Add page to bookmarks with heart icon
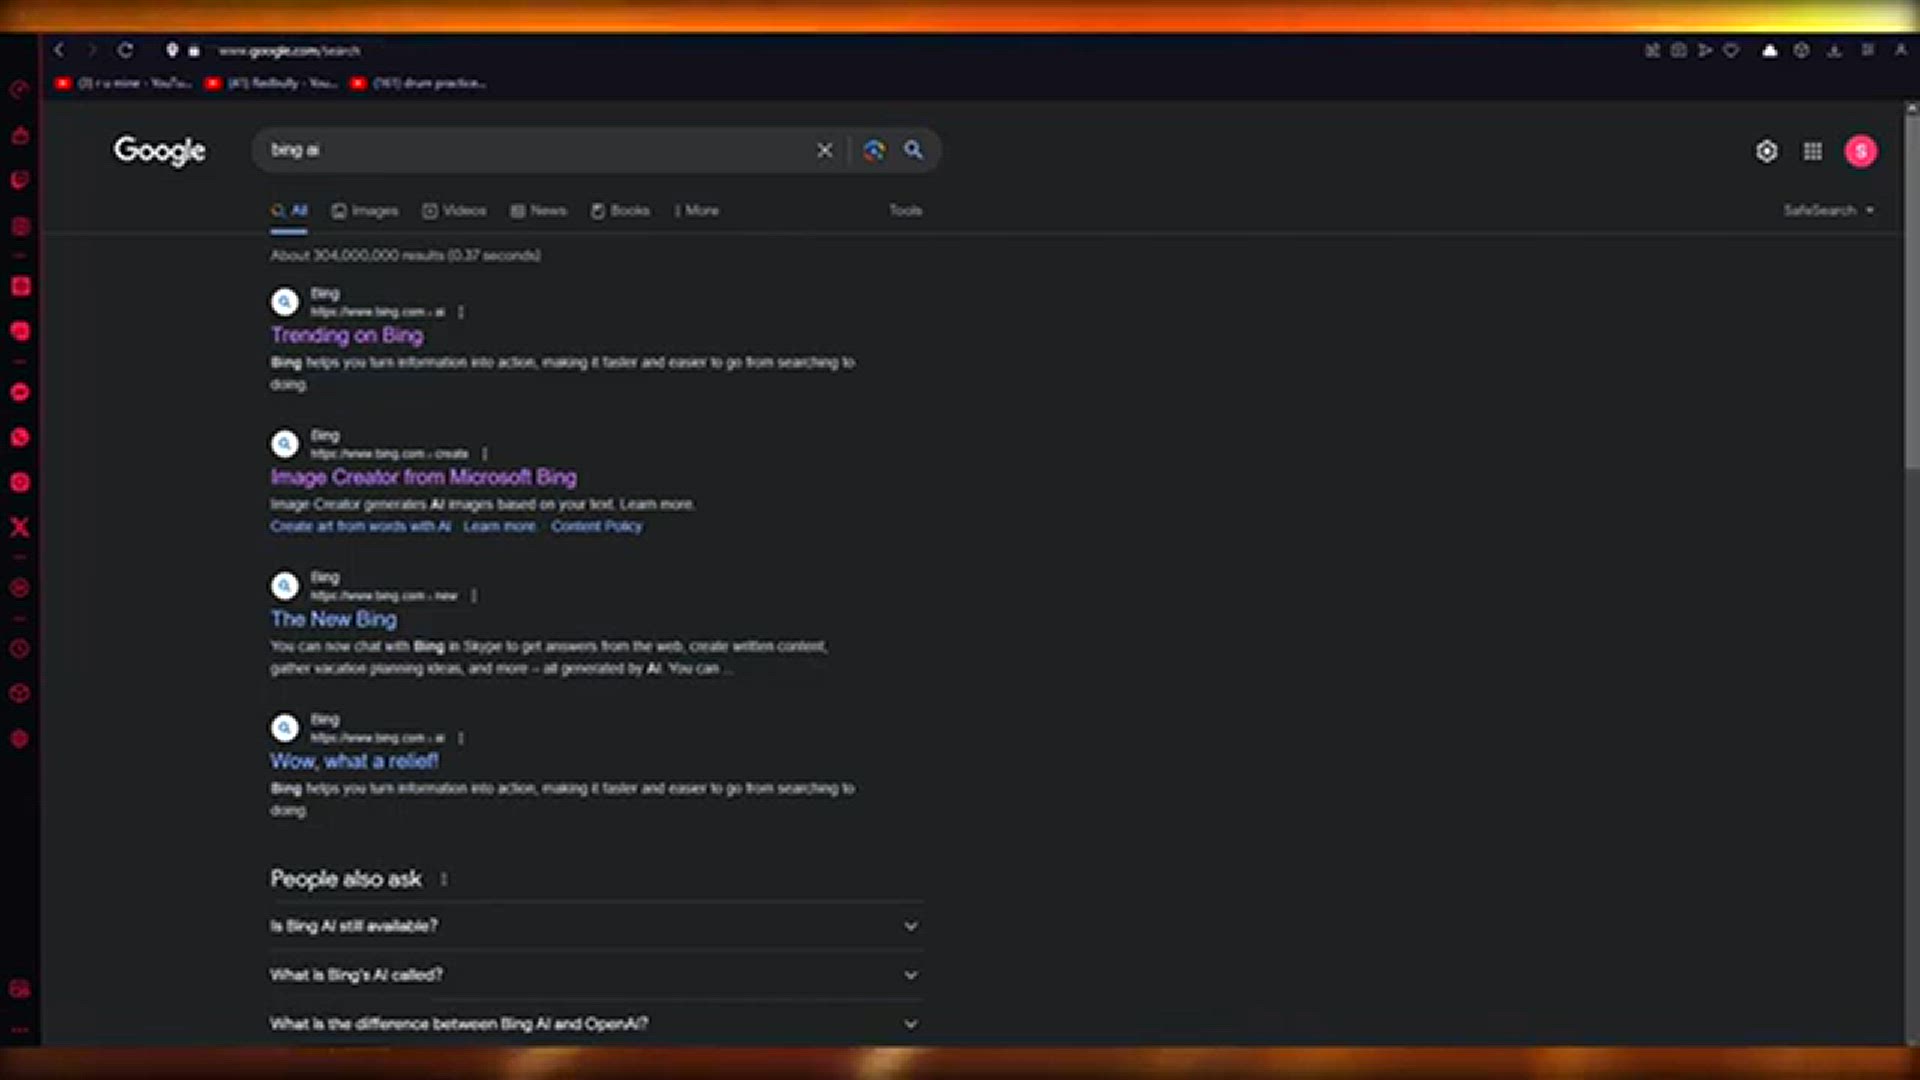 tap(1731, 50)
